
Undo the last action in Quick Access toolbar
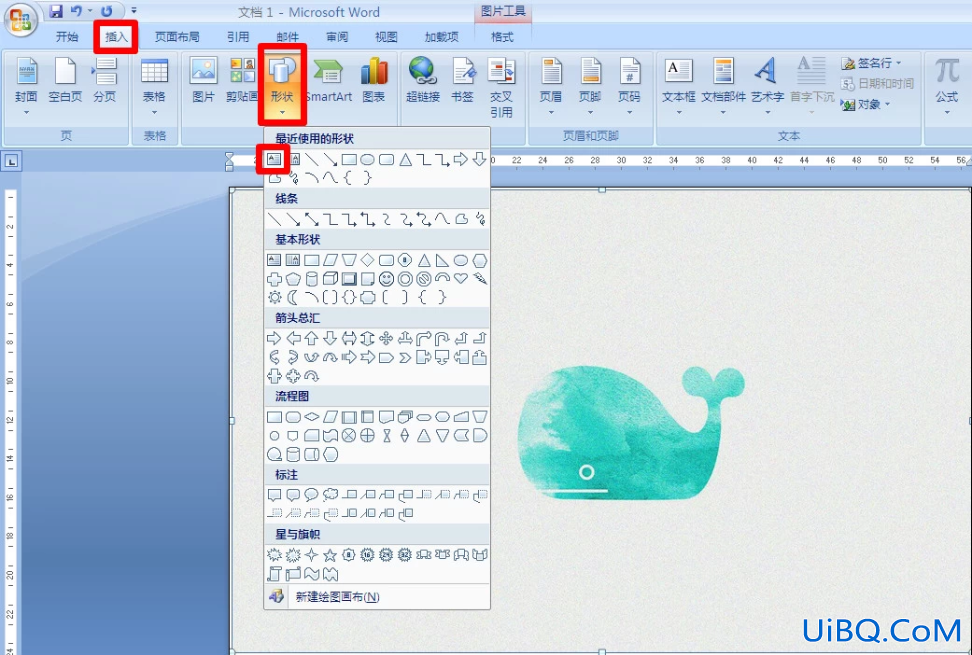click(76, 11)
